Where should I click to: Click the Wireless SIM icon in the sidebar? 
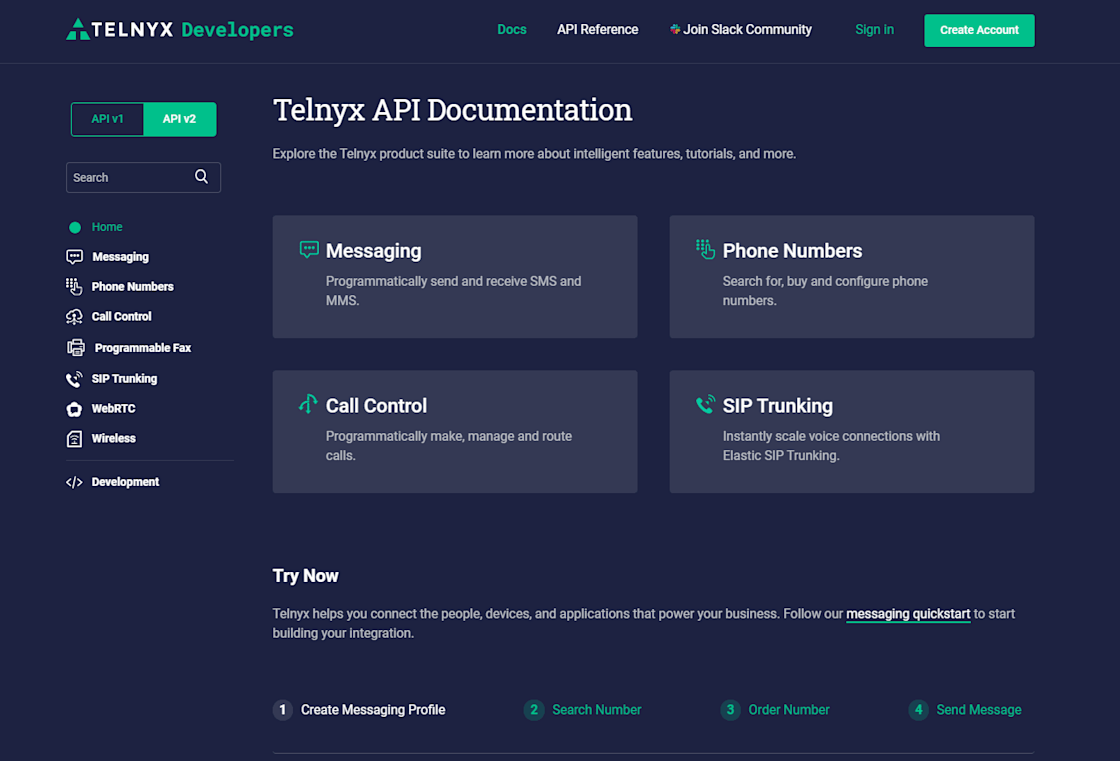coord(74,439)
